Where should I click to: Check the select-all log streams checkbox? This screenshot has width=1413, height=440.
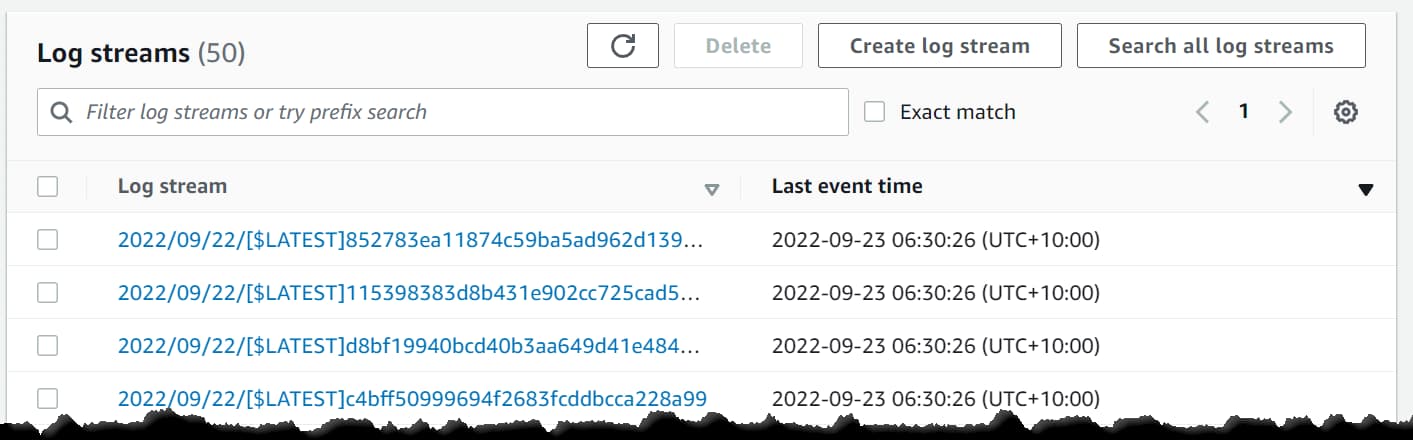pyautogui.click(x=47, y=186)
